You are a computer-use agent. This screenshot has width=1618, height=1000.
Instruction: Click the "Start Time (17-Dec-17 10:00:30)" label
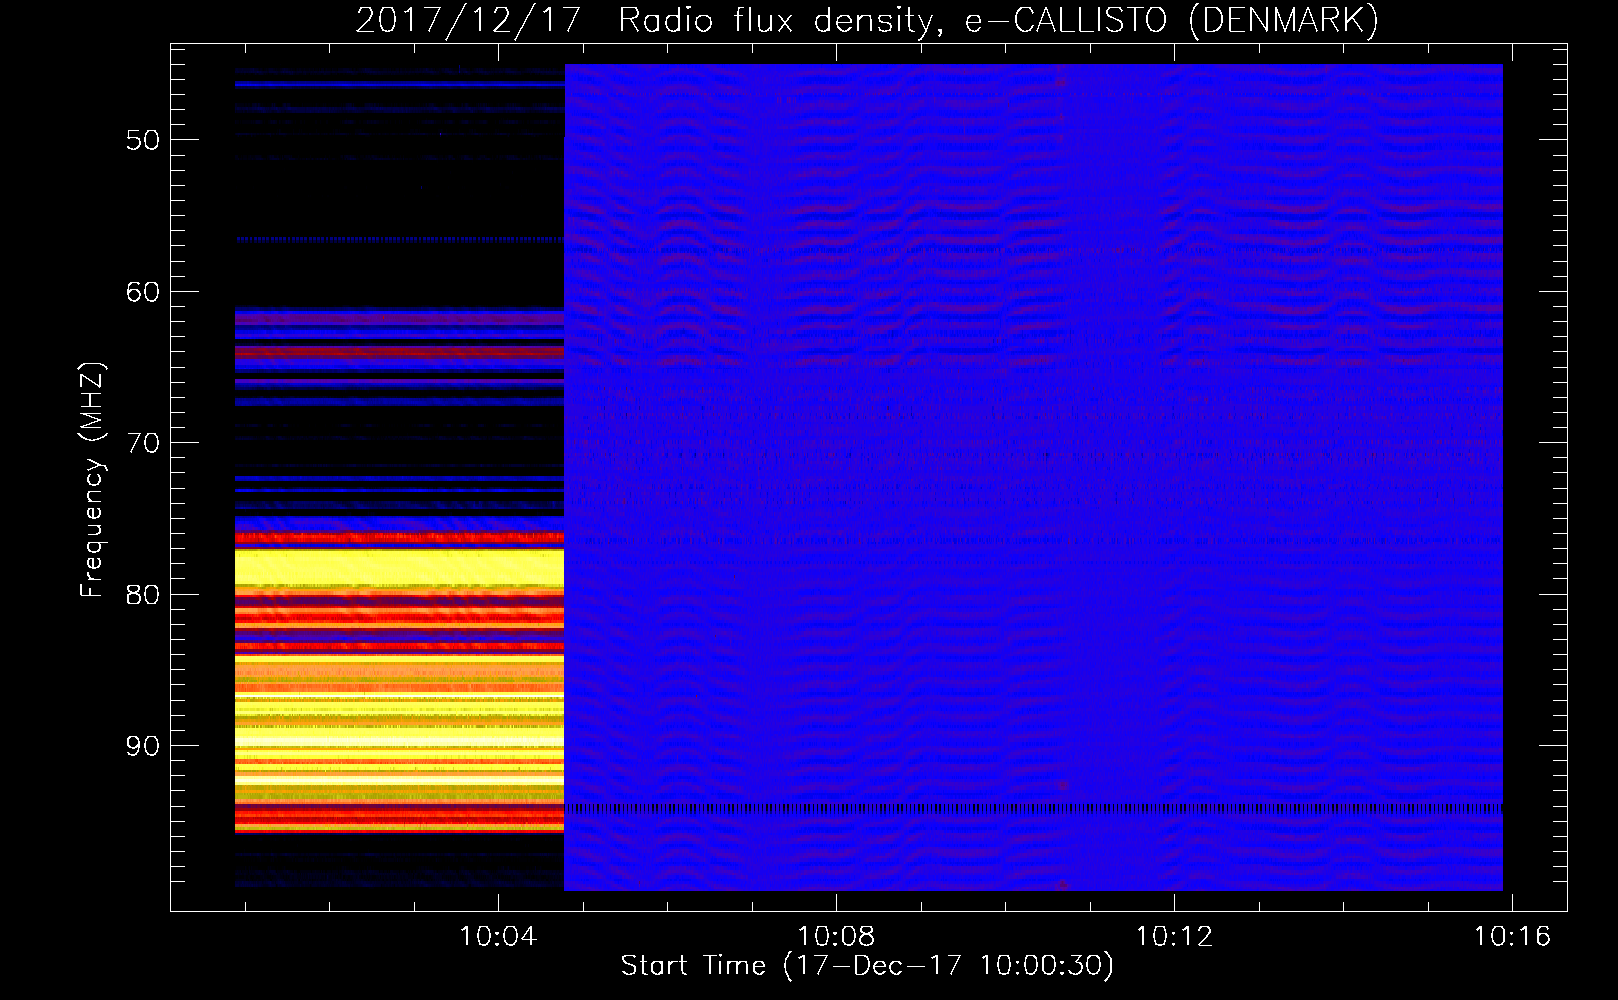click(867, 966)
